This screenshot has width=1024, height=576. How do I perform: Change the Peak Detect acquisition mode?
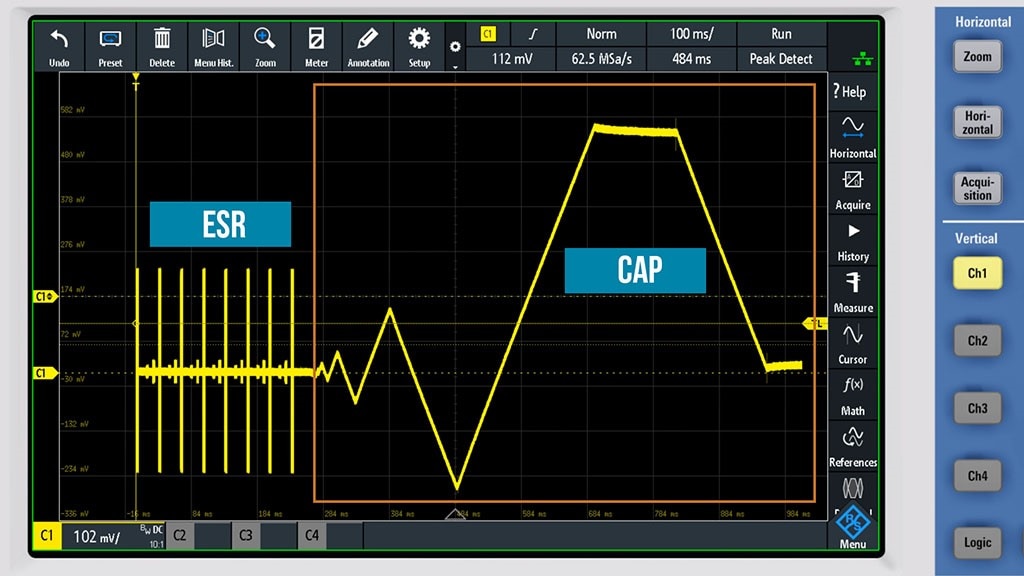(x=781, y=59)
